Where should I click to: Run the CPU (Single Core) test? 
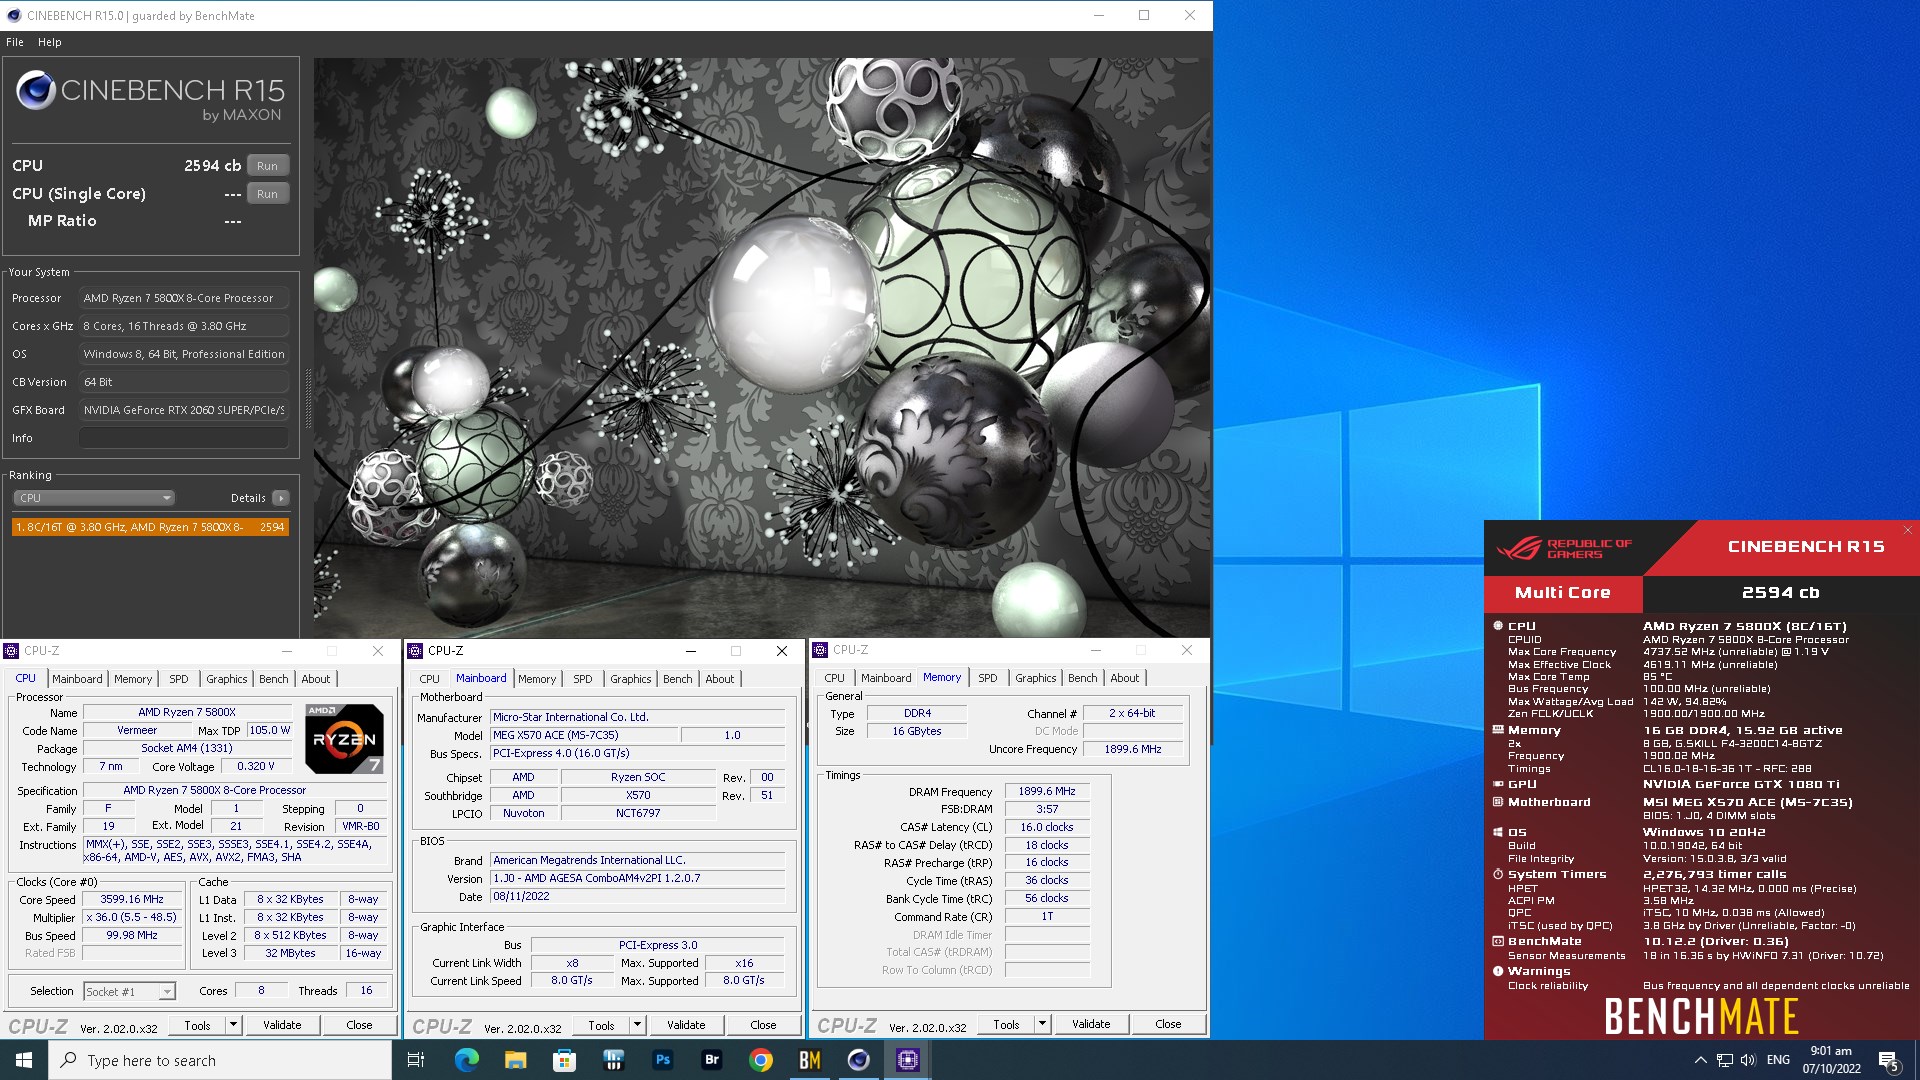[x=267, y=194]
